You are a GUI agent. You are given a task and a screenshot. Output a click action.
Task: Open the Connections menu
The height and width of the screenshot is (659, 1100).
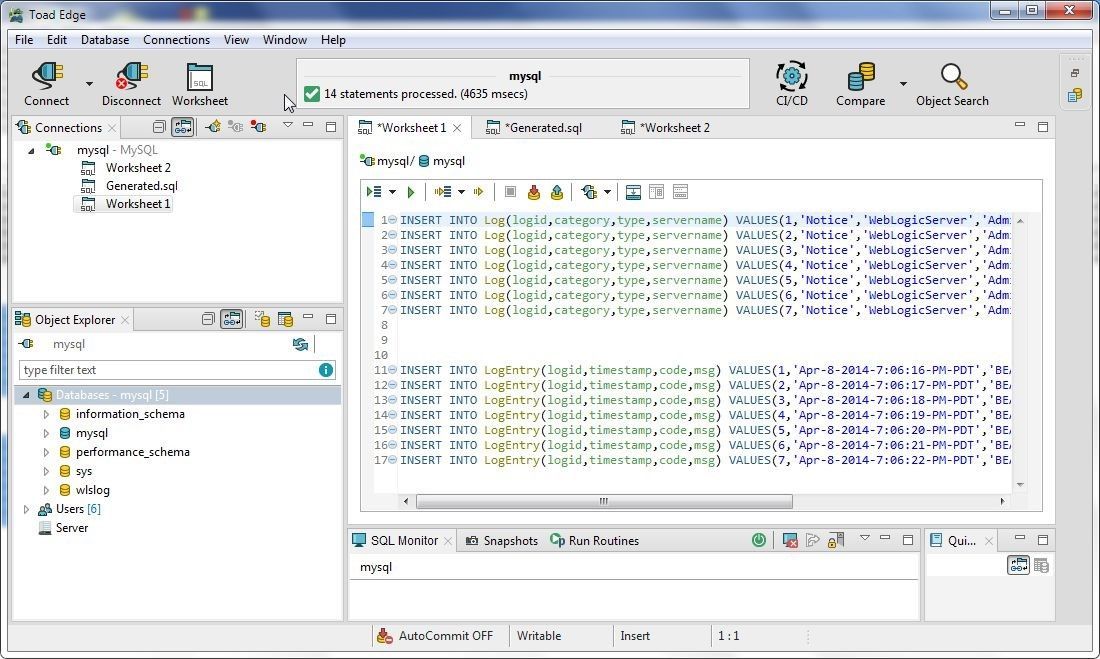click(176, 40)
